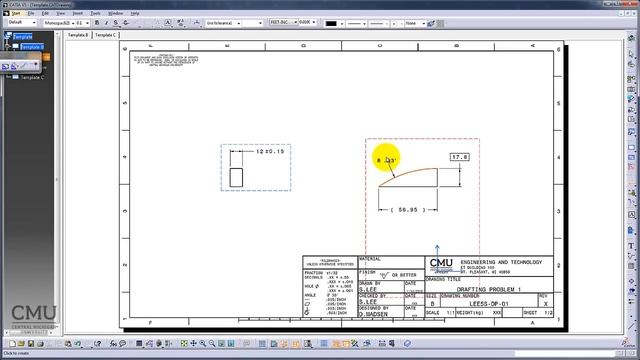Expand the Template B tree node

(7, 47)
